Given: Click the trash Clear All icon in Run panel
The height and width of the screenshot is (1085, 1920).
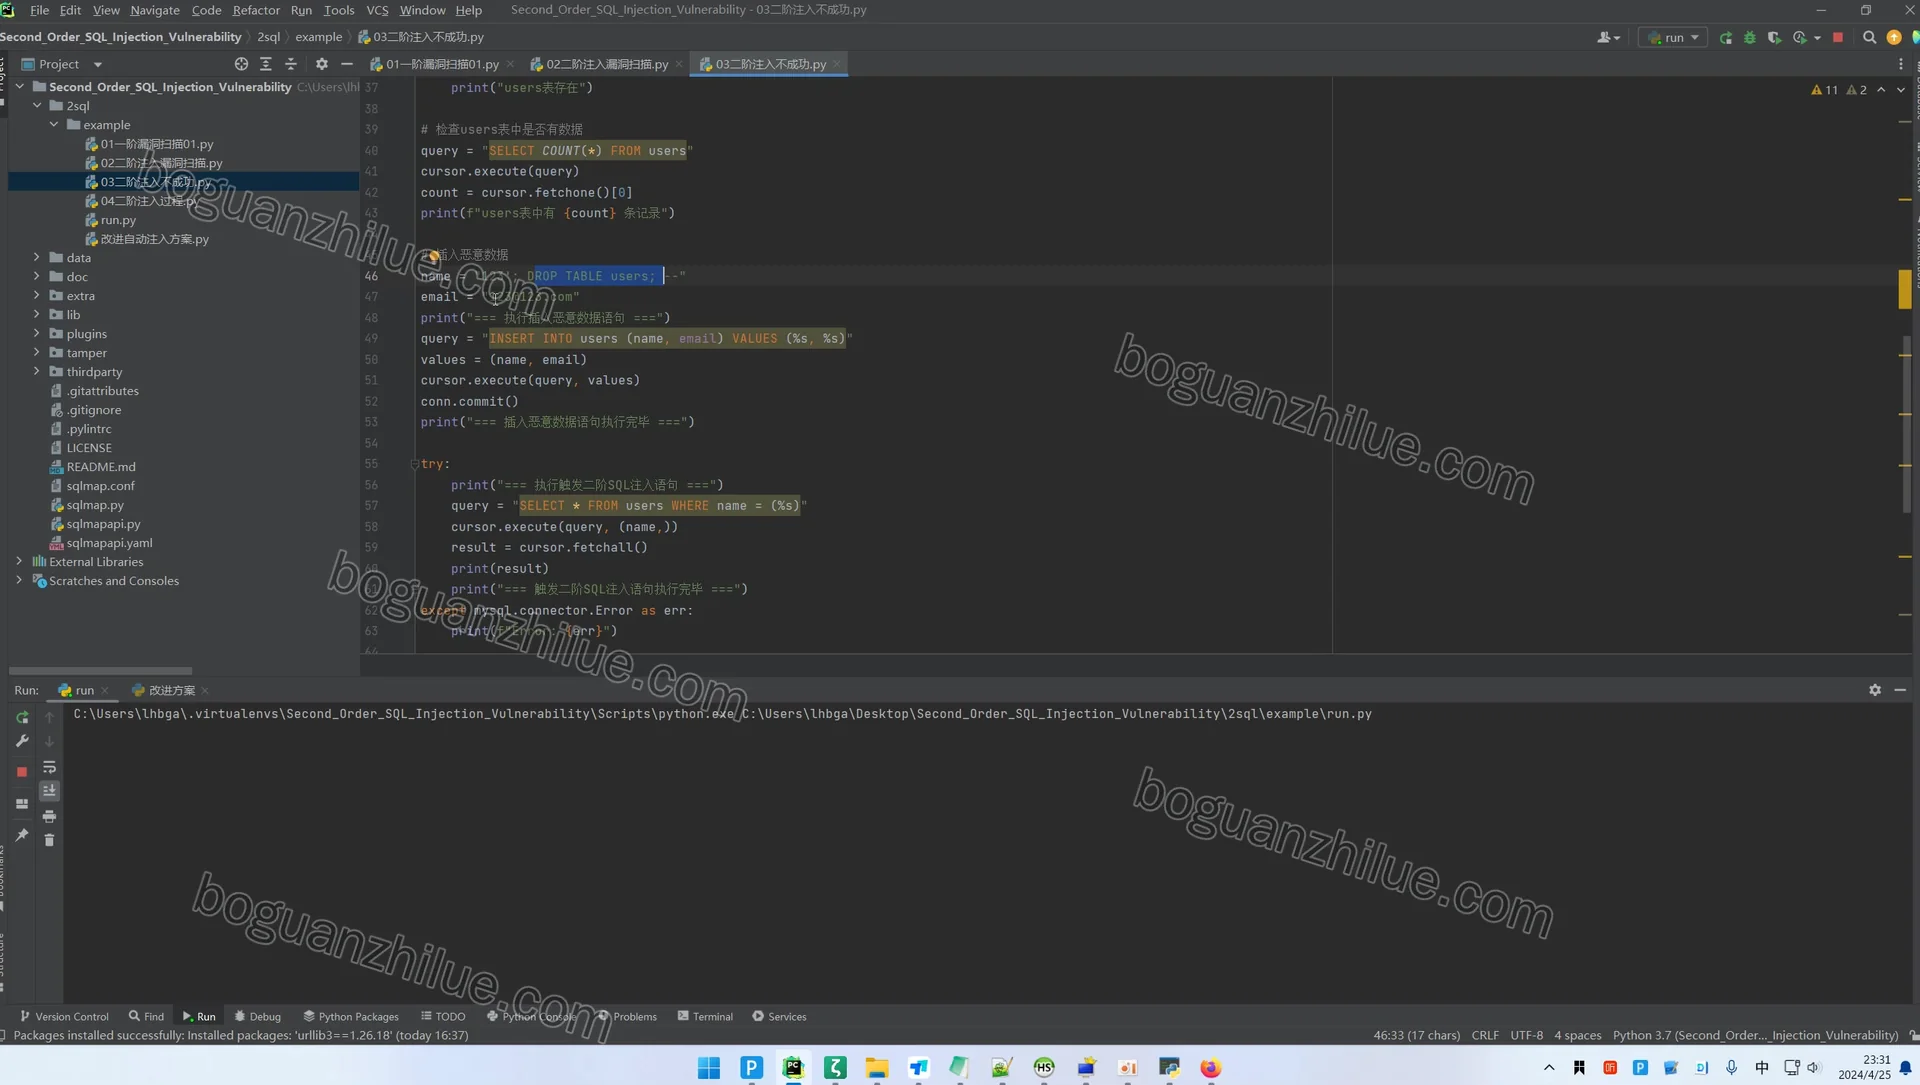Looking at the screenshot, I should (49, 840).
